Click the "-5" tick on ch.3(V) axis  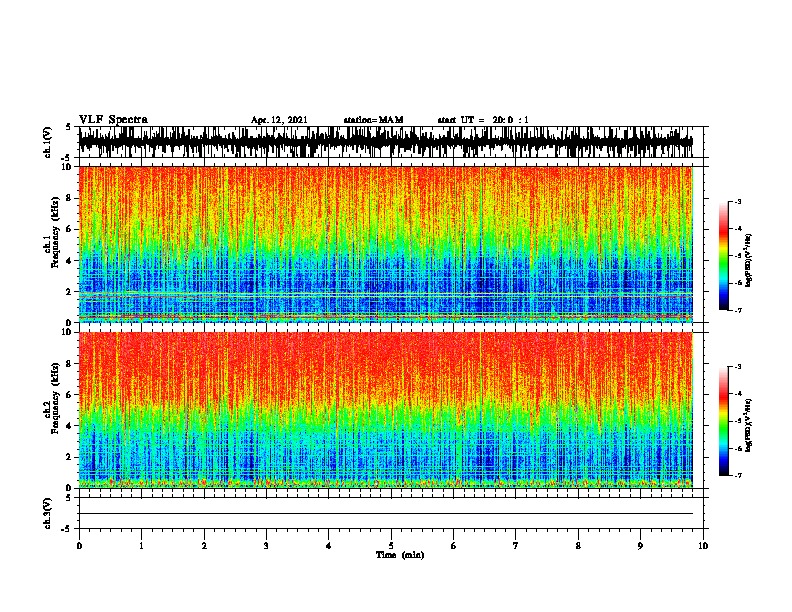coord(67,529)
